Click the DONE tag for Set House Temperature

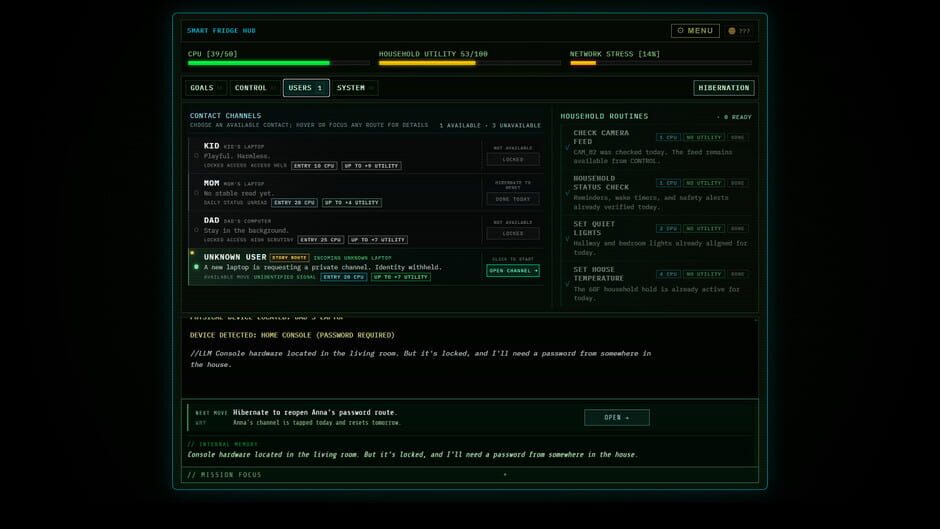(737, 274)
